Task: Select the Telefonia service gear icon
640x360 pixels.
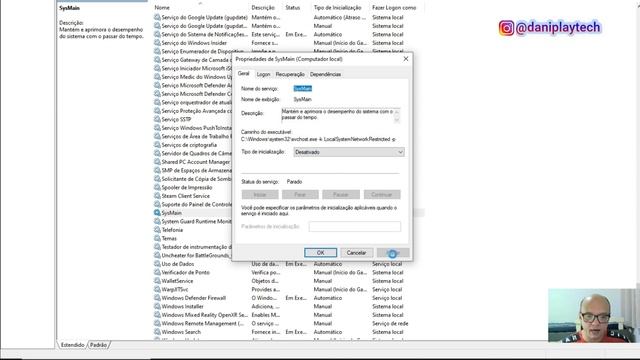Action: [157, 230]
